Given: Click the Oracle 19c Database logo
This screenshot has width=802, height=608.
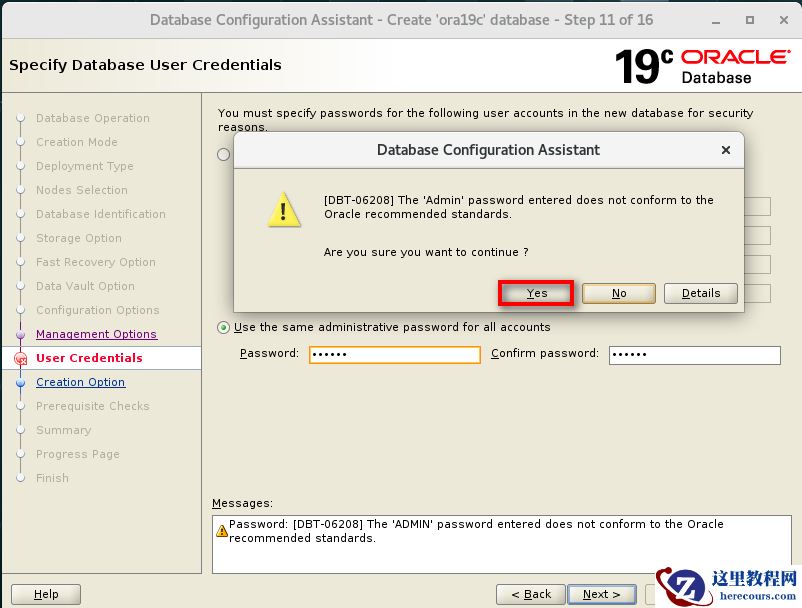Looking at the screenshot, I should tap(702, 66).
